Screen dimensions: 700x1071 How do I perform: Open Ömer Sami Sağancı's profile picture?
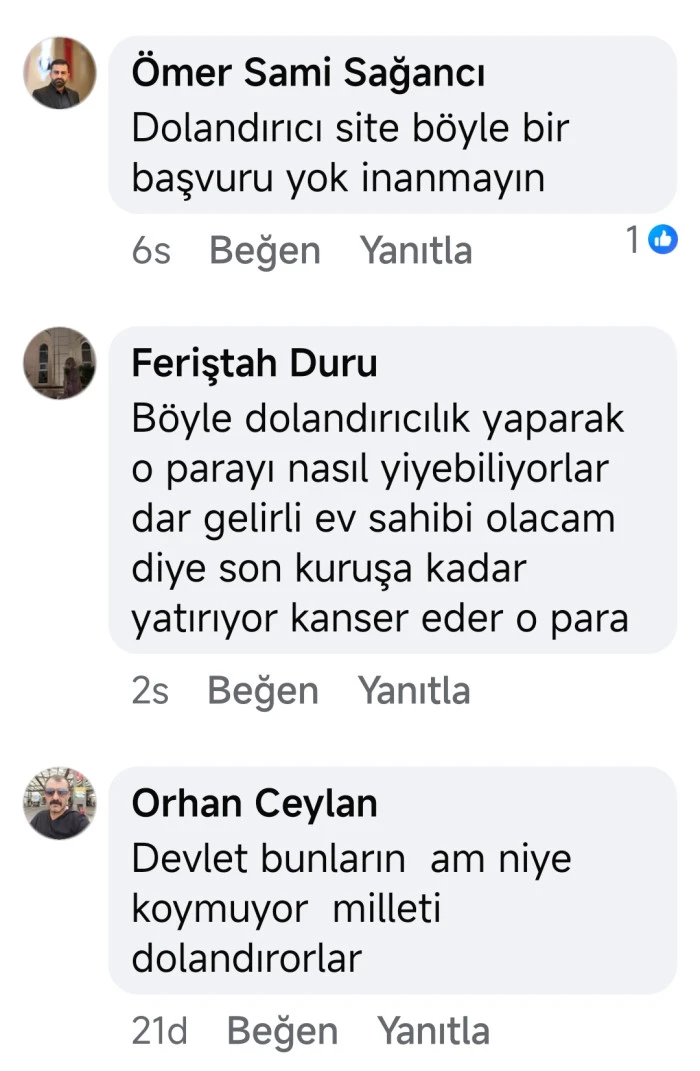click(60, 73)
